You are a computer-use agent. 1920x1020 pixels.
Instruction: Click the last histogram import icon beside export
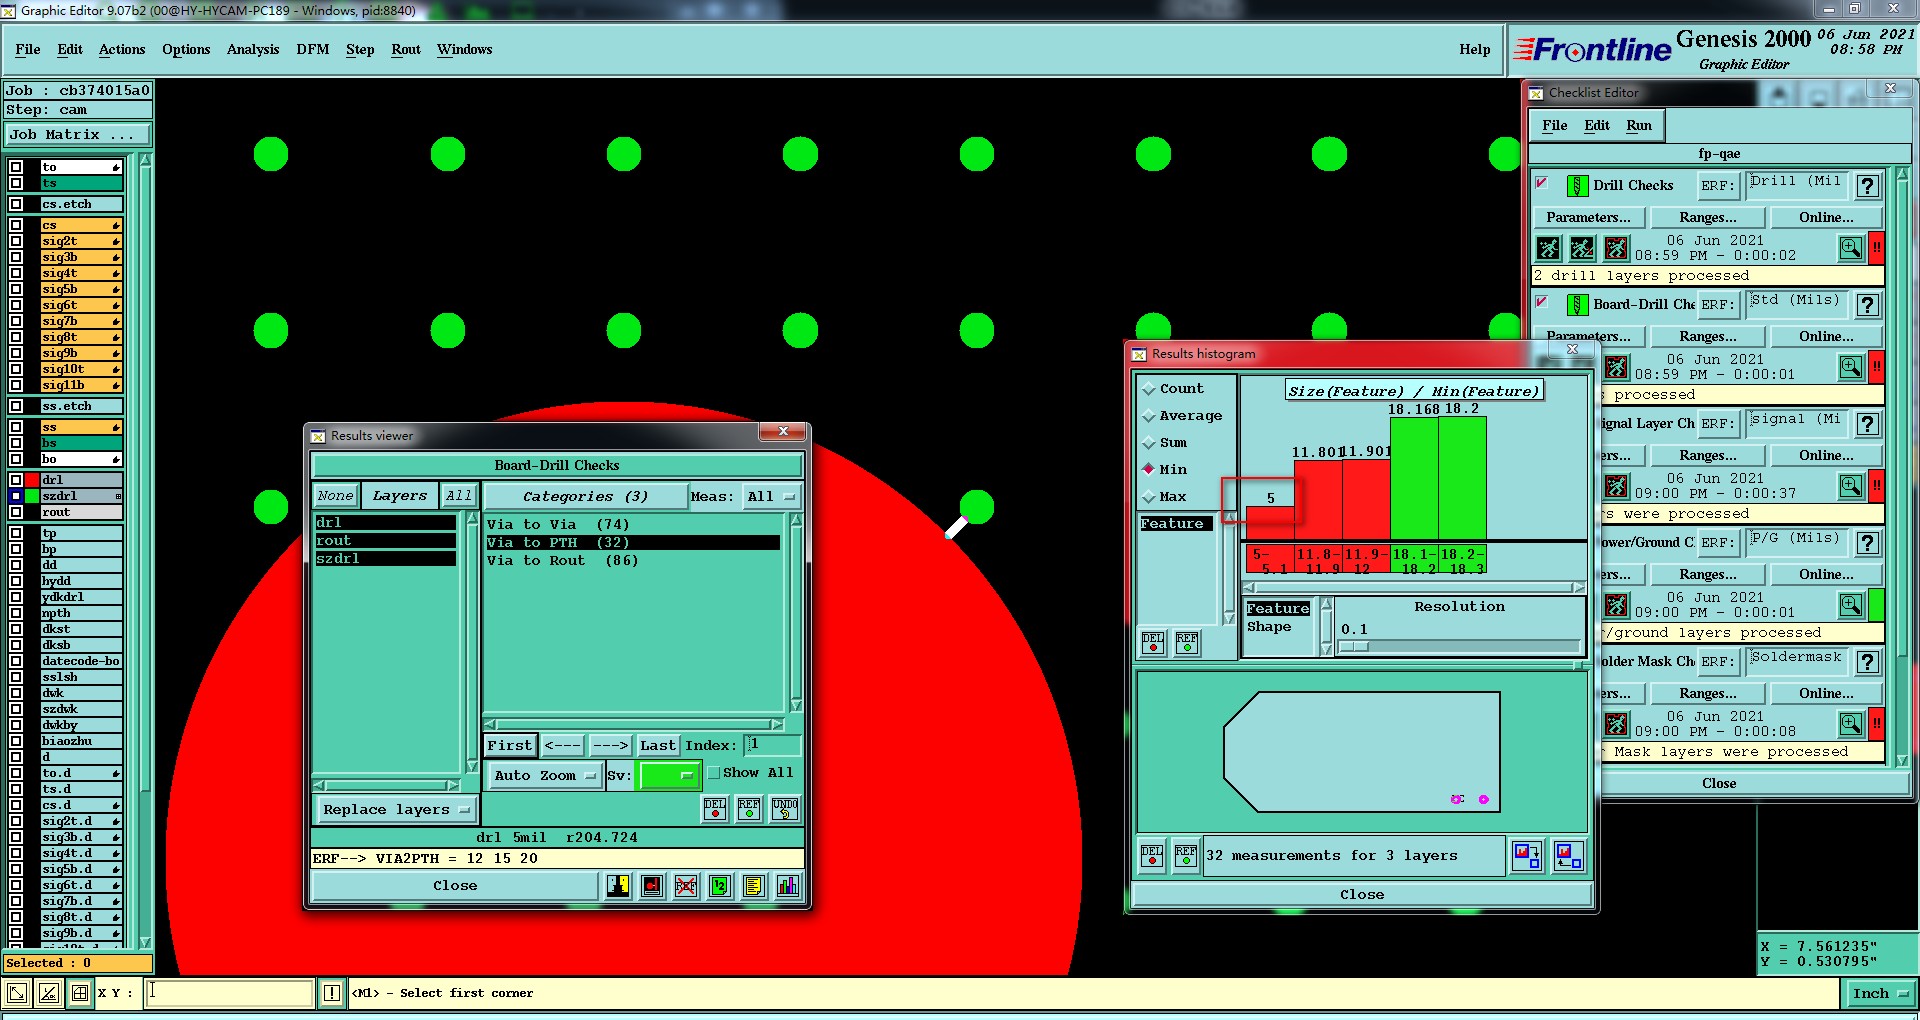1568,856
